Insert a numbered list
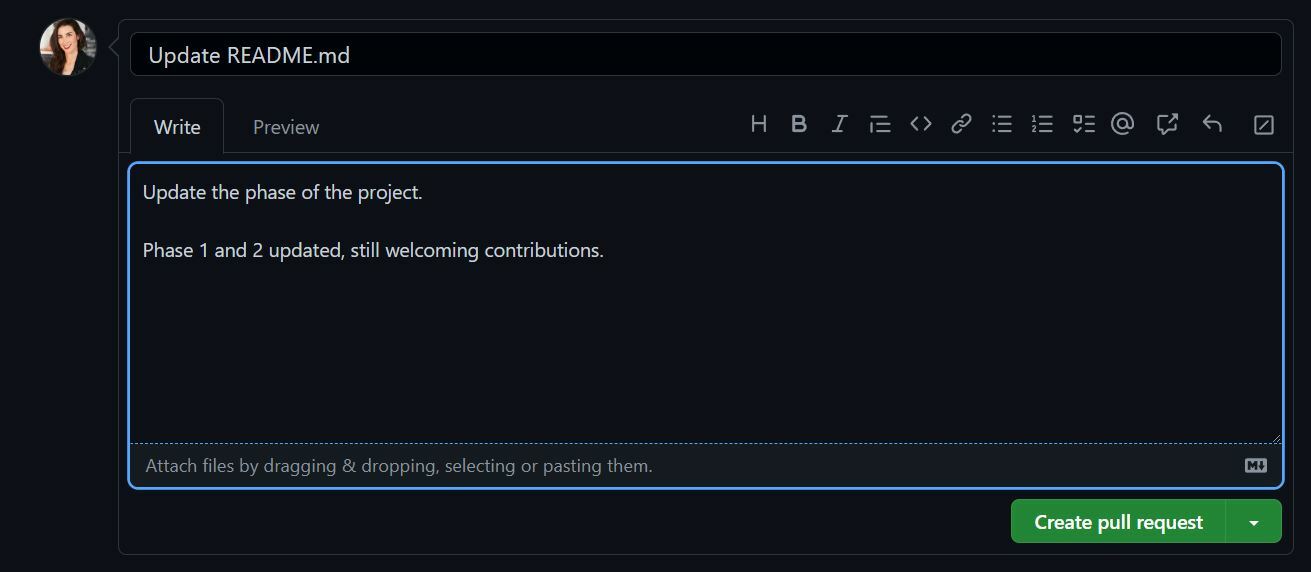Image resolution: width=1311 pixels, height=572 pixels. click(1042, 124)
